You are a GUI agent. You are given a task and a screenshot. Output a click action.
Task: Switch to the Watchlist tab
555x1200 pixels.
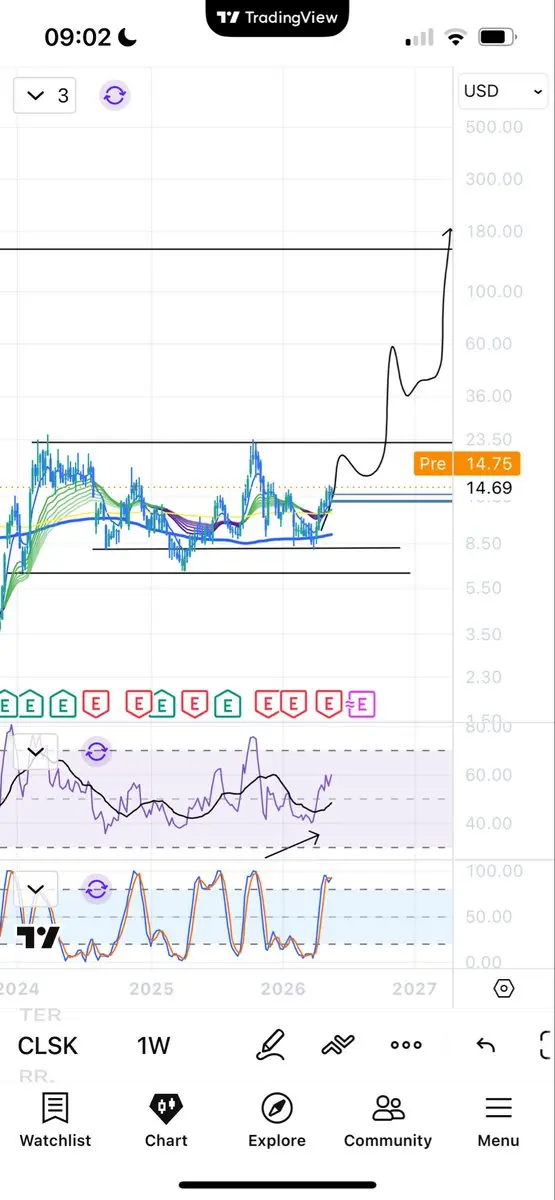click(x=55, y=1119)
